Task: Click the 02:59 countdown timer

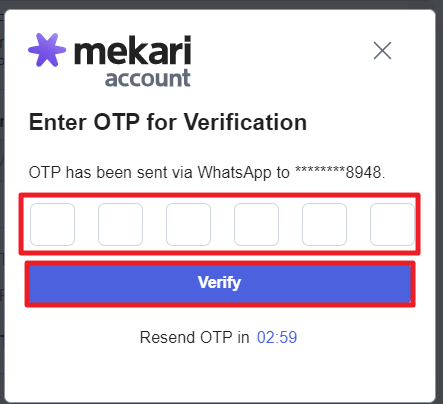Action: 277,337
